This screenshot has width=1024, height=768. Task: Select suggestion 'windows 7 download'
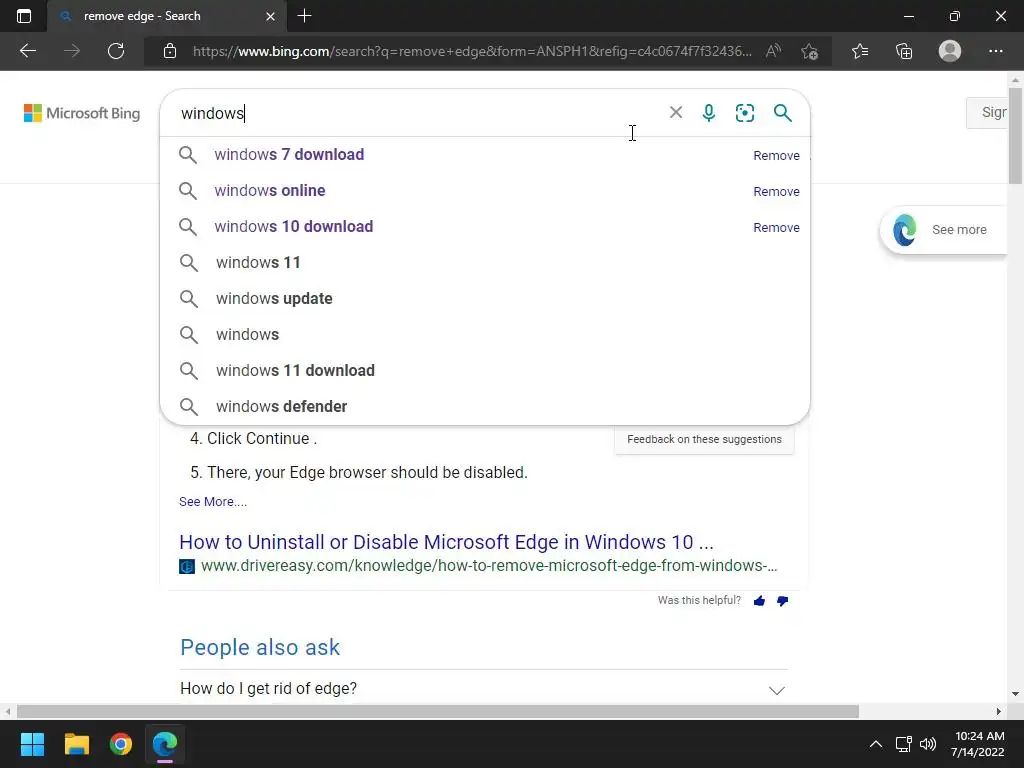coord(485,155)
